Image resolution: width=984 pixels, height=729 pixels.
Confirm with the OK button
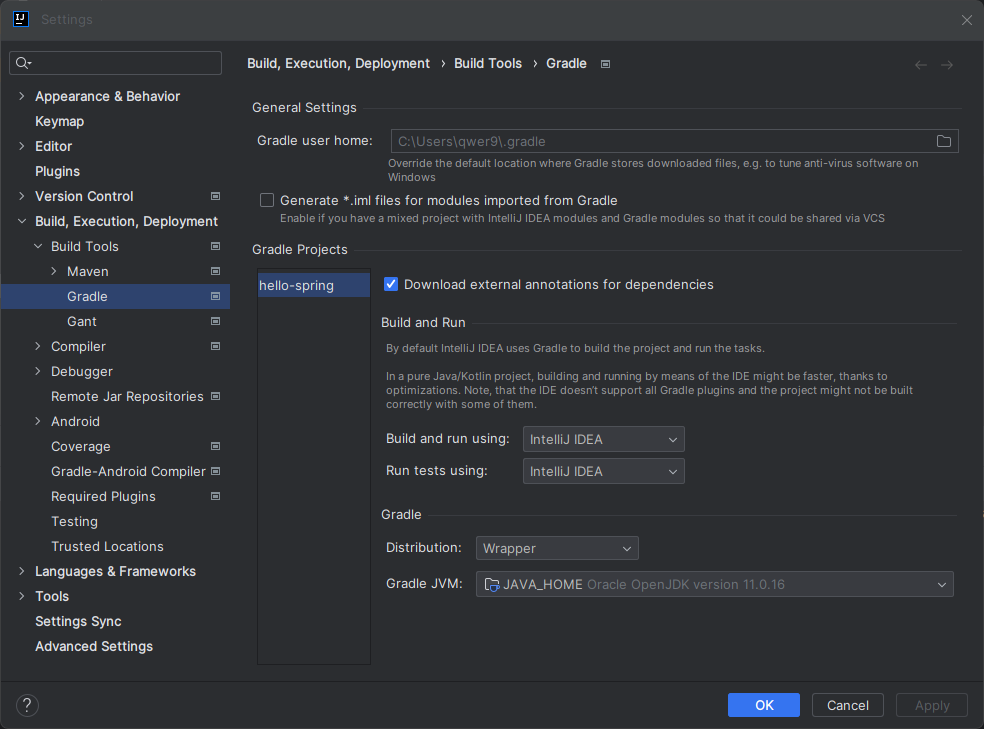tap(764, 705)
